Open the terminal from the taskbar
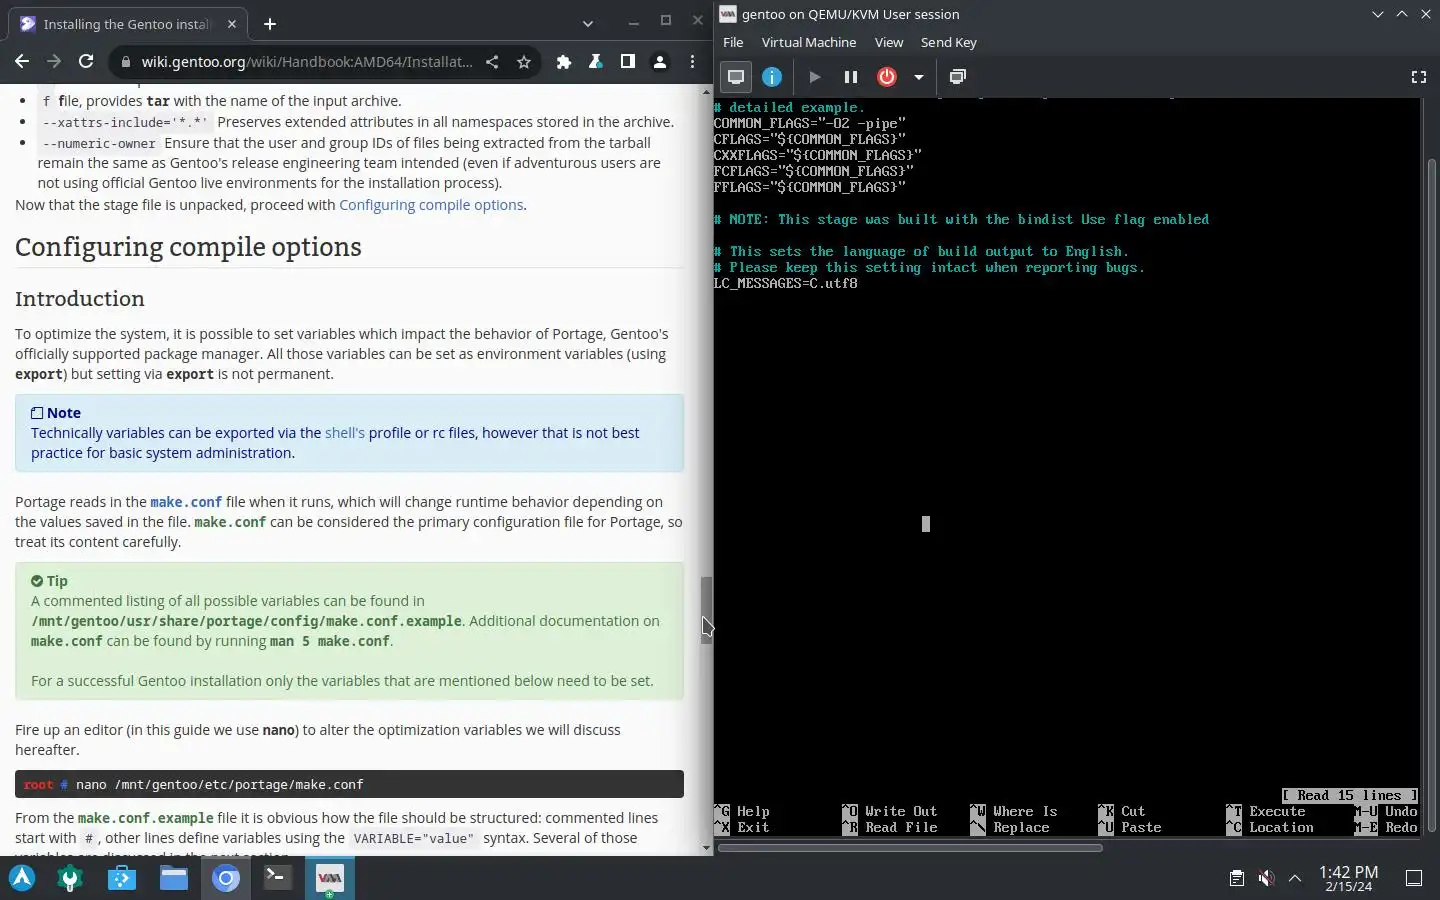Image resolution: width=1440 pixels, height=900 pixels. point(278,878)
